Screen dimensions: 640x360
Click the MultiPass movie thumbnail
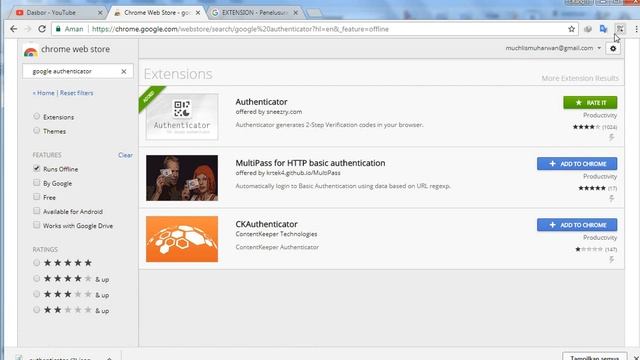pyautogui.click(x=182, y=178)
